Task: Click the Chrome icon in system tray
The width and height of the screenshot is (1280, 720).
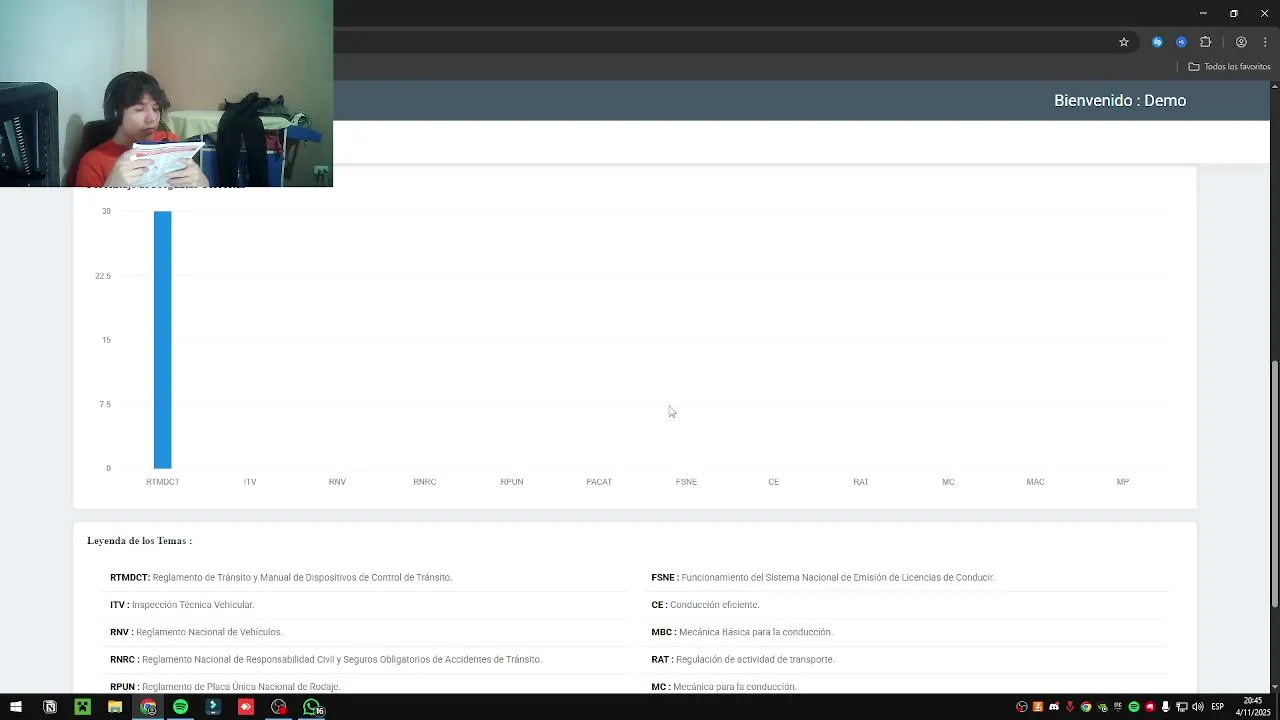Action: click(1086, 707)
